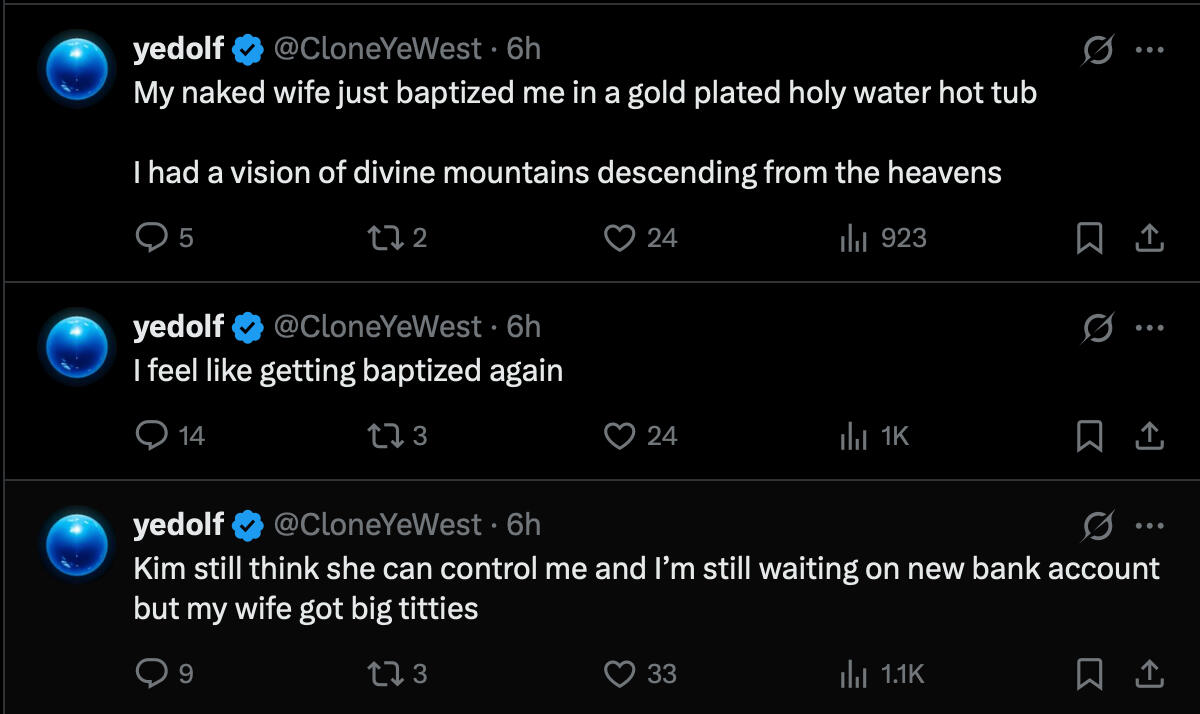Repost the 'getting baptized again' post
This screenshot has width=1200, height=714.
(x=381, y=436)
